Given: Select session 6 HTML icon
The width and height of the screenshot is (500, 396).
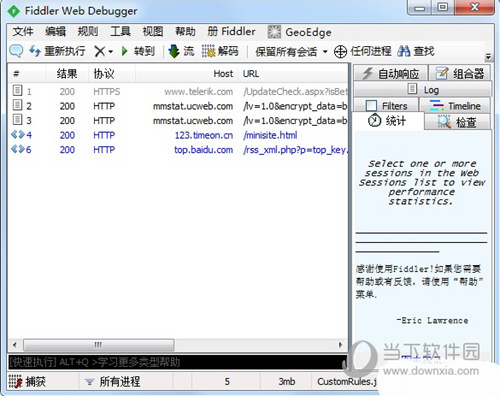Looking at the screenshot, I should 18,149.
